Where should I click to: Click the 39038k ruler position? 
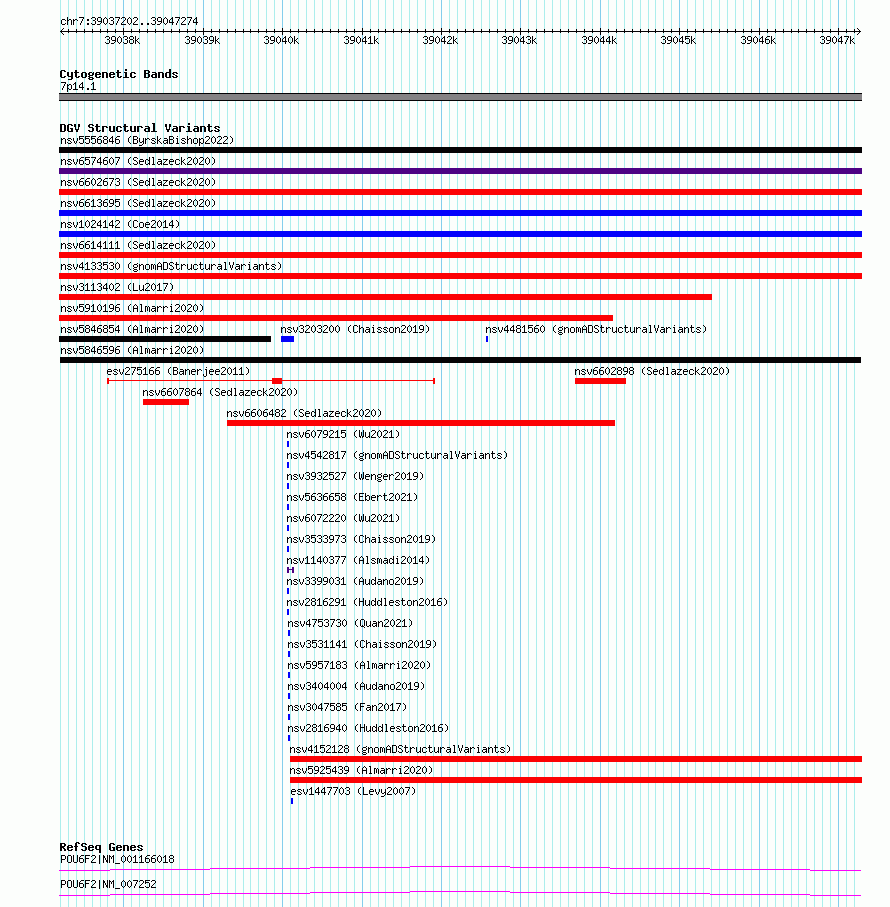click(122, 40)
